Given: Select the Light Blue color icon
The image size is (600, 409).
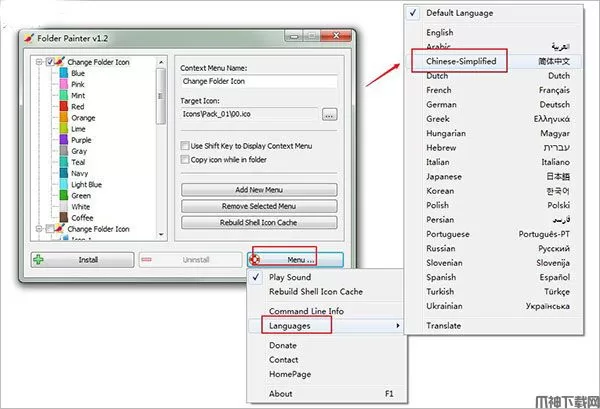Looking at the screenshot, I should (x=64, y=184).
